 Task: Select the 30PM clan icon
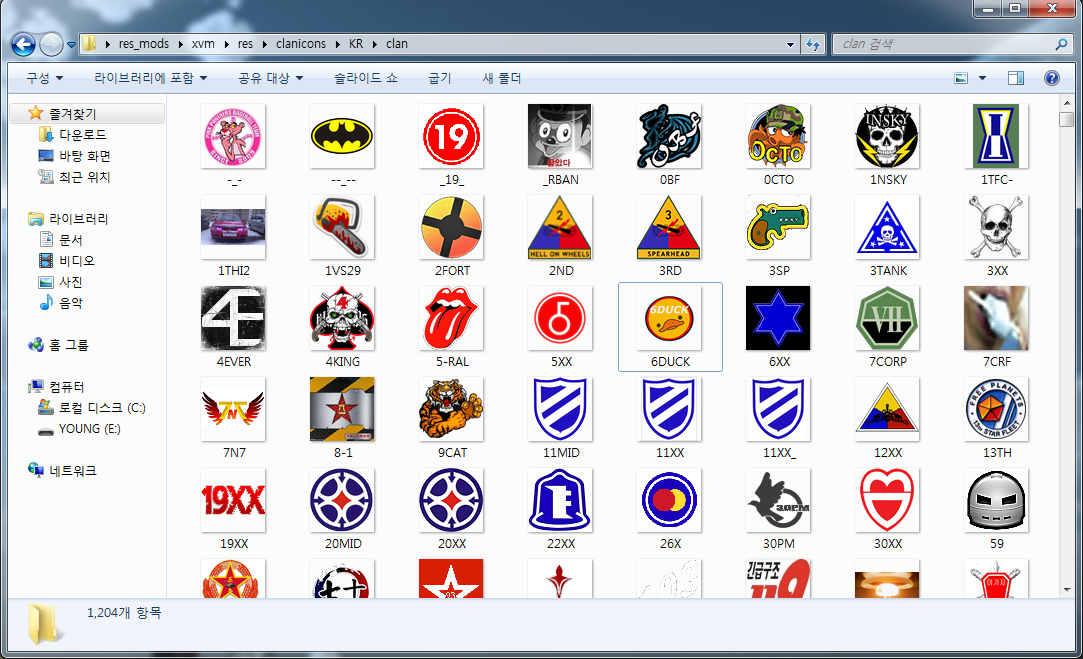point(778,500)
